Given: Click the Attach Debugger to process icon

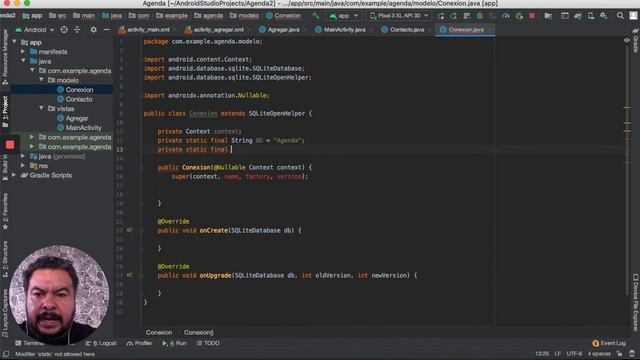Looking at the screenshot, I should pos(519,16).
